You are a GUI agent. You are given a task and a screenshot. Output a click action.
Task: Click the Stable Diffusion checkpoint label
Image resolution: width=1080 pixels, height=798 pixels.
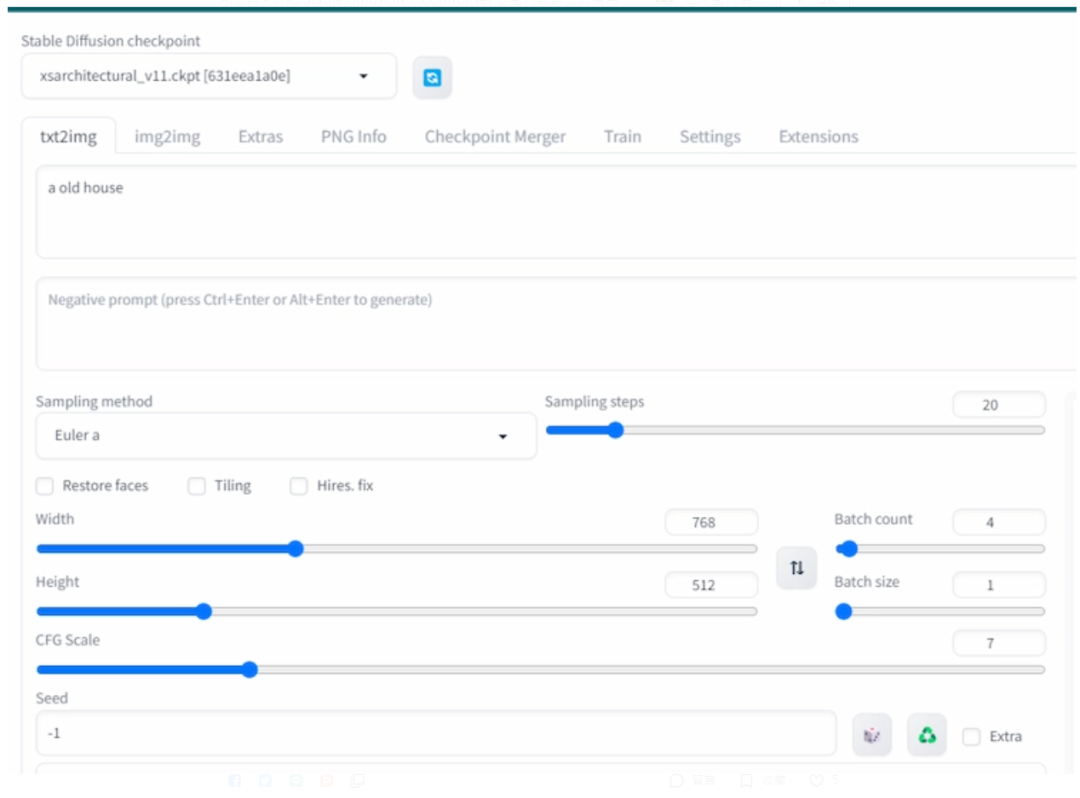pos(110,41)
